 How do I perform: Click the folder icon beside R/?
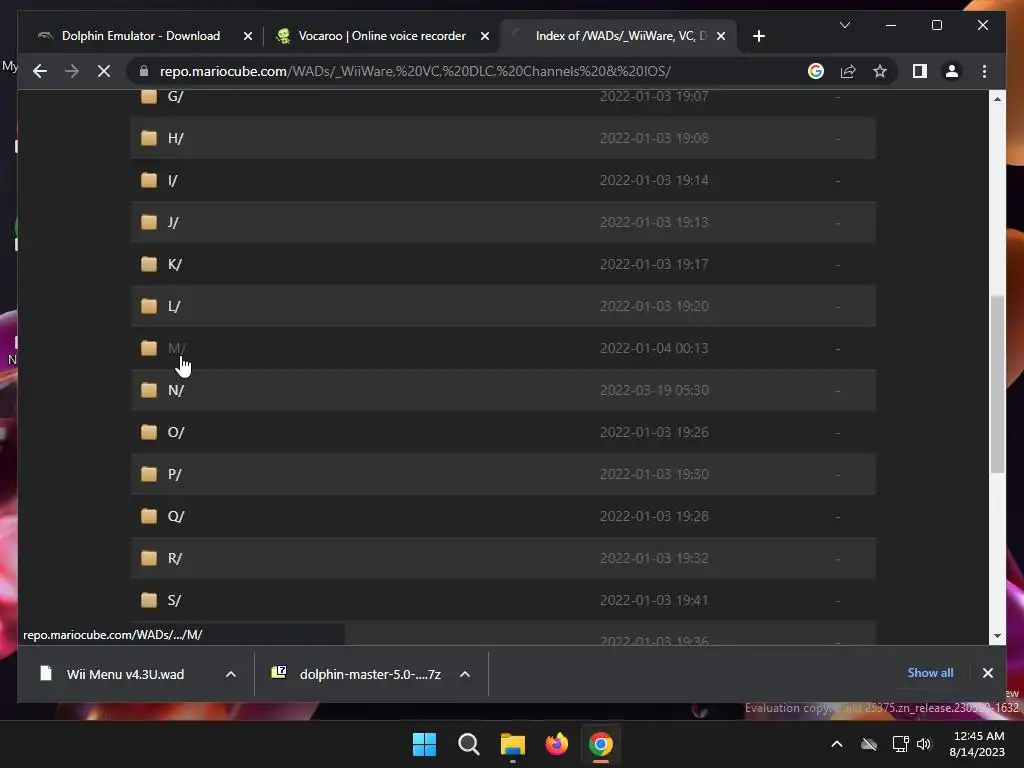[x=149, y=558]
